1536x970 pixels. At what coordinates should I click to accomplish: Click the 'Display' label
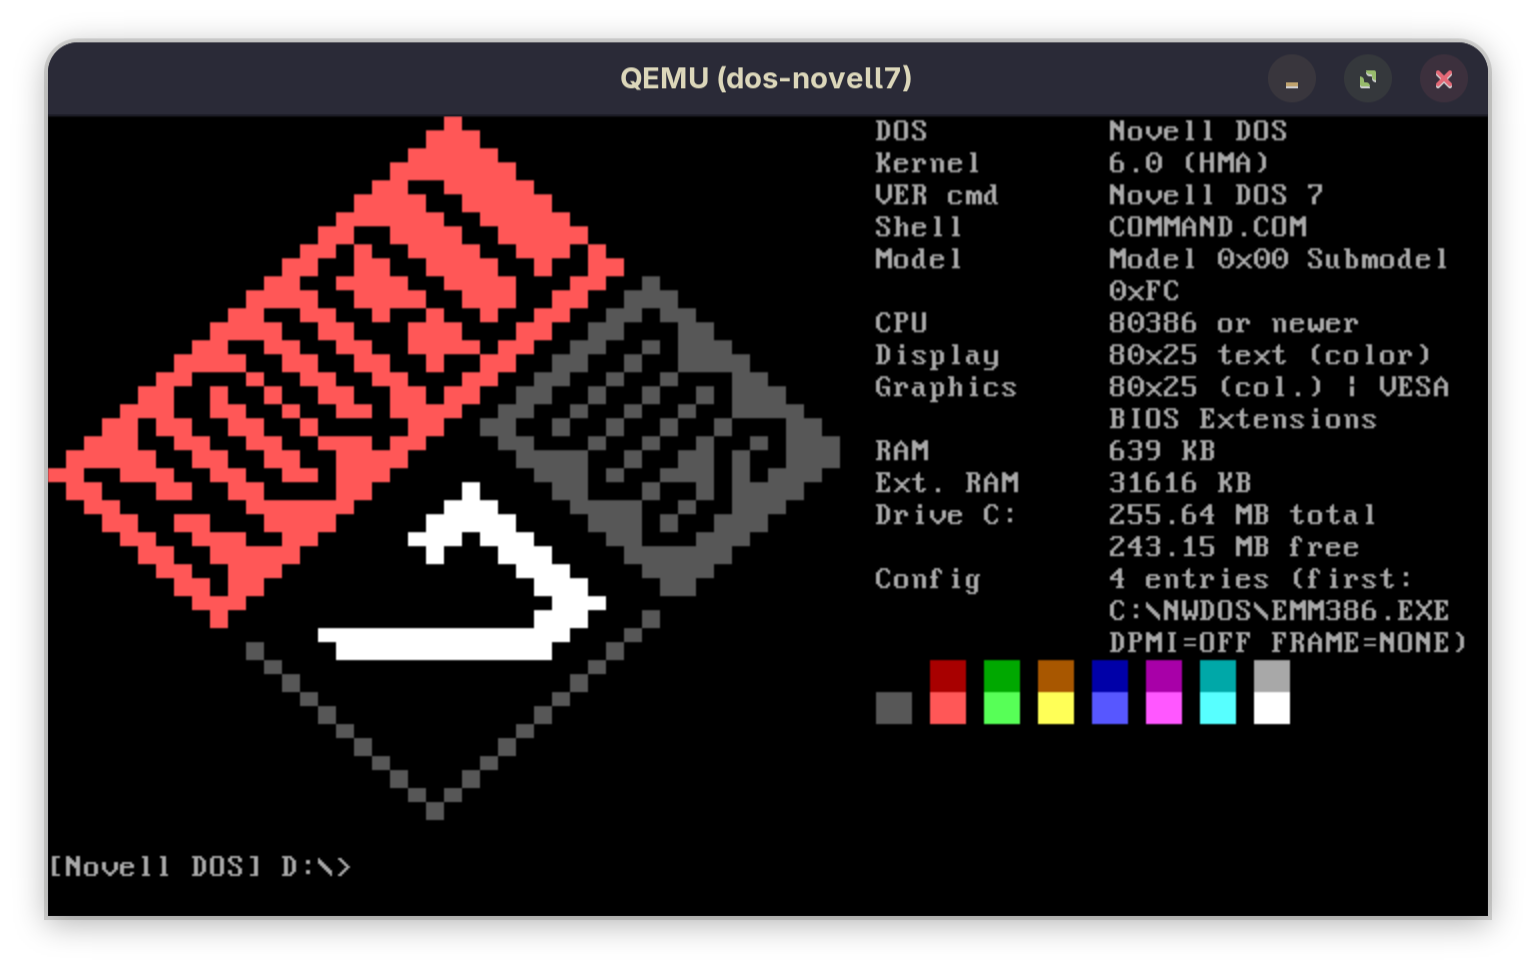937,356
